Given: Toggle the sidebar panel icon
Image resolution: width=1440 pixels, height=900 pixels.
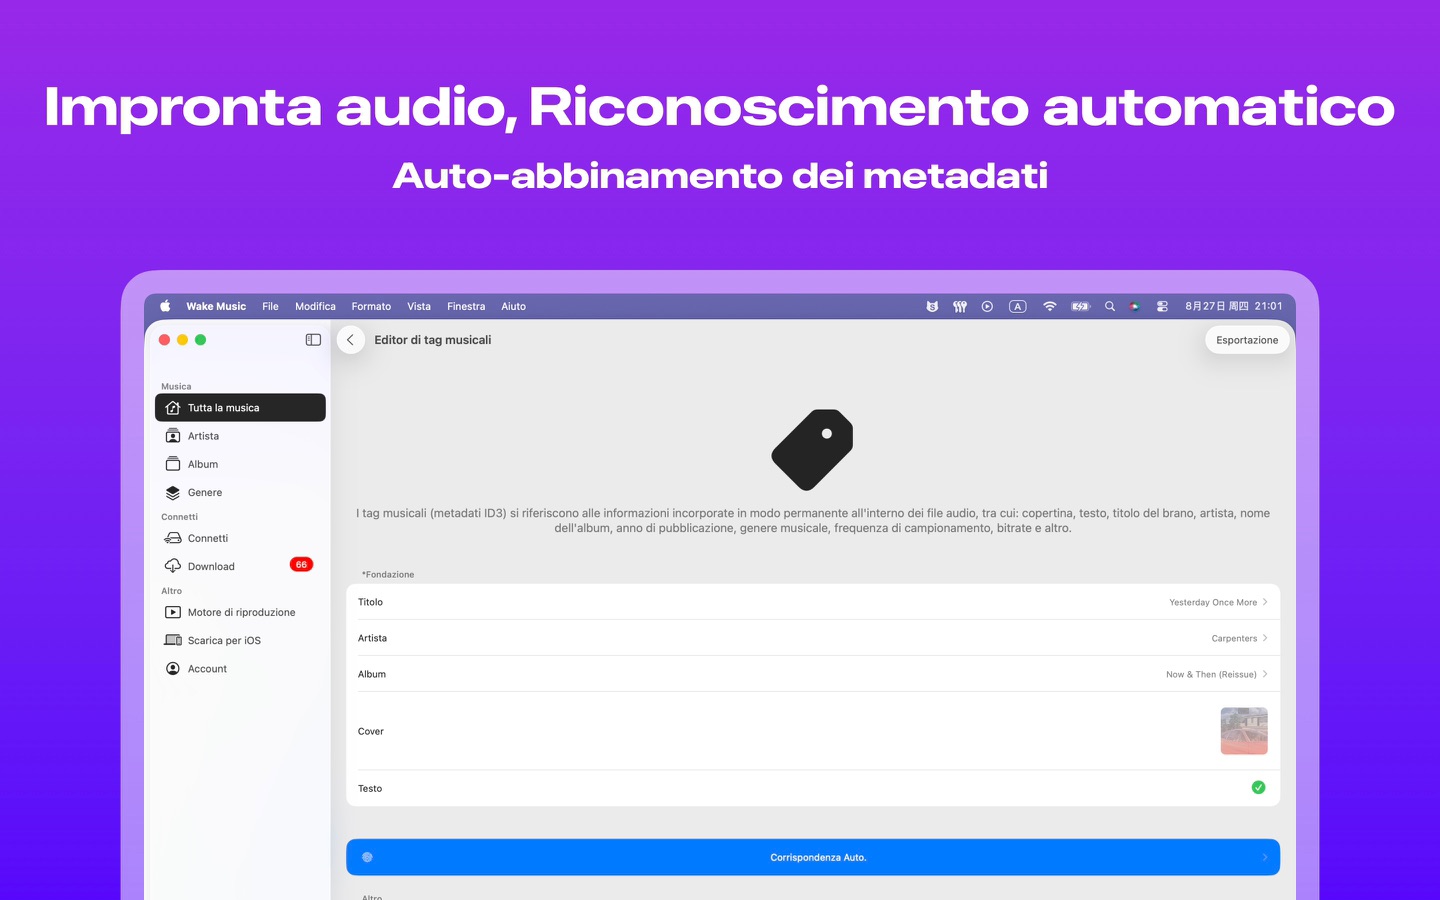Looking at the screenshot, I should pos(313,340).
